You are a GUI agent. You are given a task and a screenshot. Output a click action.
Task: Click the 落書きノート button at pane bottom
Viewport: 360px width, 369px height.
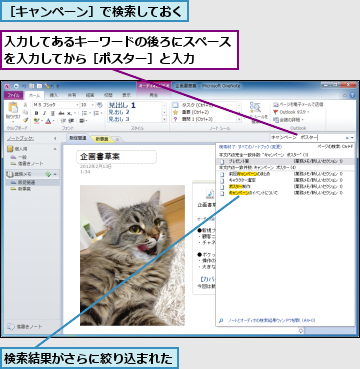24,327
